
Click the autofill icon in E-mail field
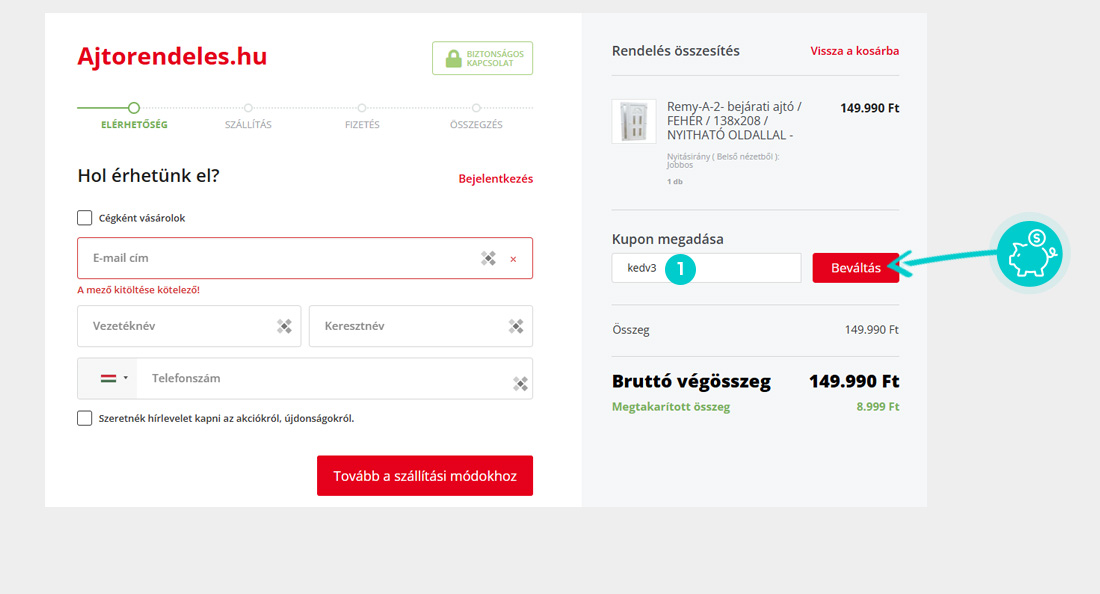click(488, 258)
